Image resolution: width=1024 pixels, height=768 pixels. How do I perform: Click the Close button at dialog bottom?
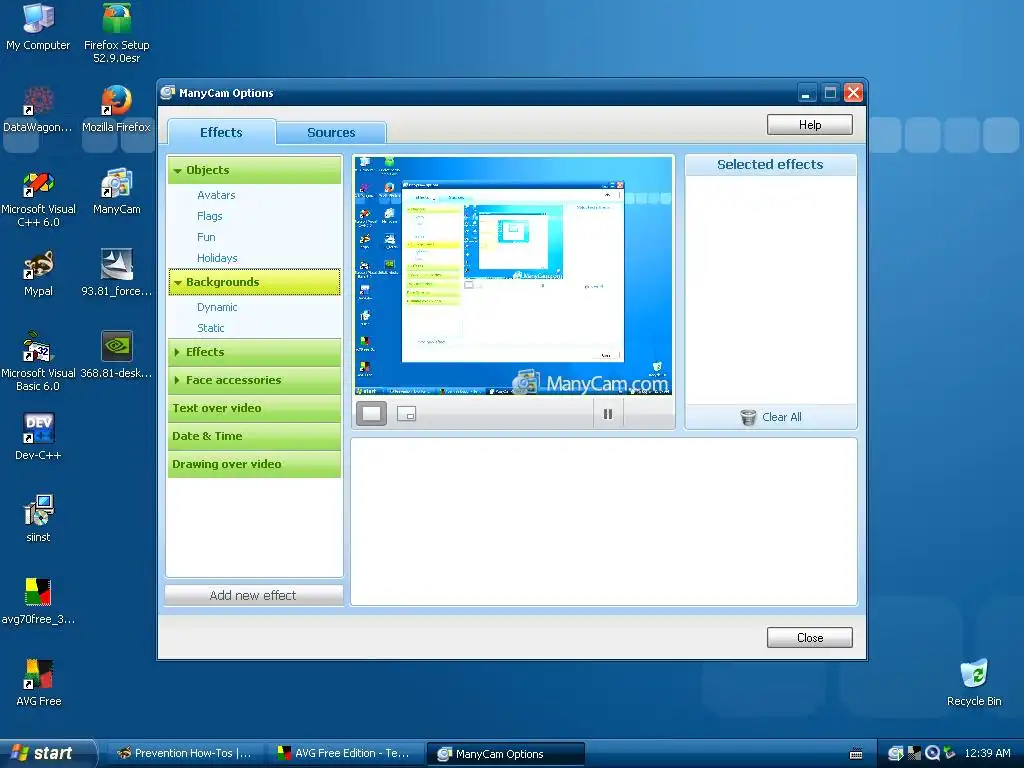[810, 637]
